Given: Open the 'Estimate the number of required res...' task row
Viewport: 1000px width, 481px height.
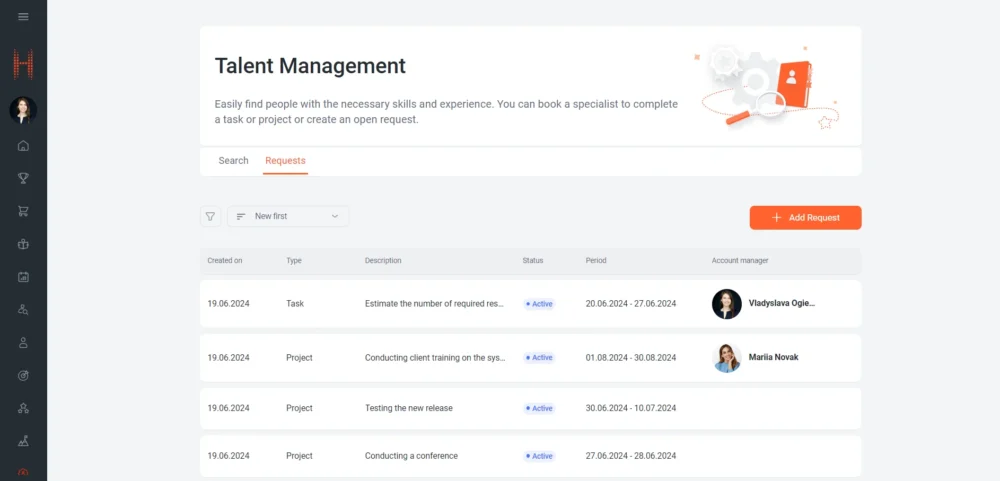Looking at the screenshot, I should 434,304.
